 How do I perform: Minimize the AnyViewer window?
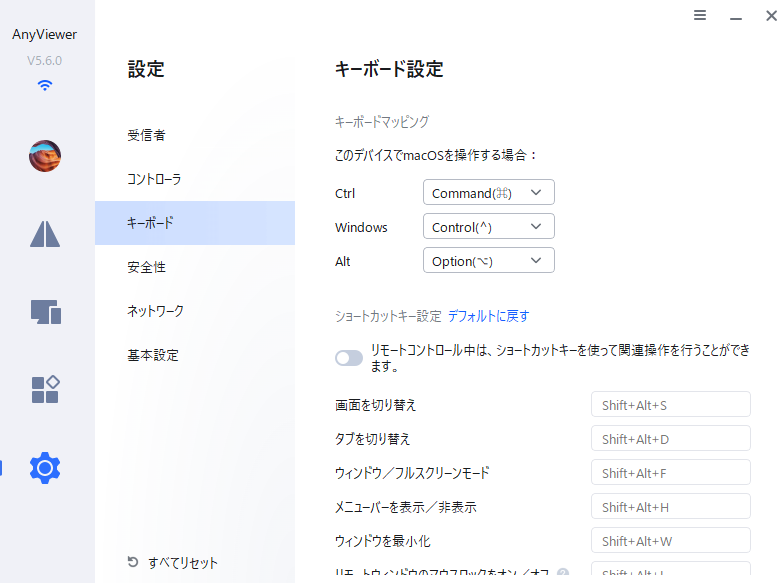[x=736, y=18]
